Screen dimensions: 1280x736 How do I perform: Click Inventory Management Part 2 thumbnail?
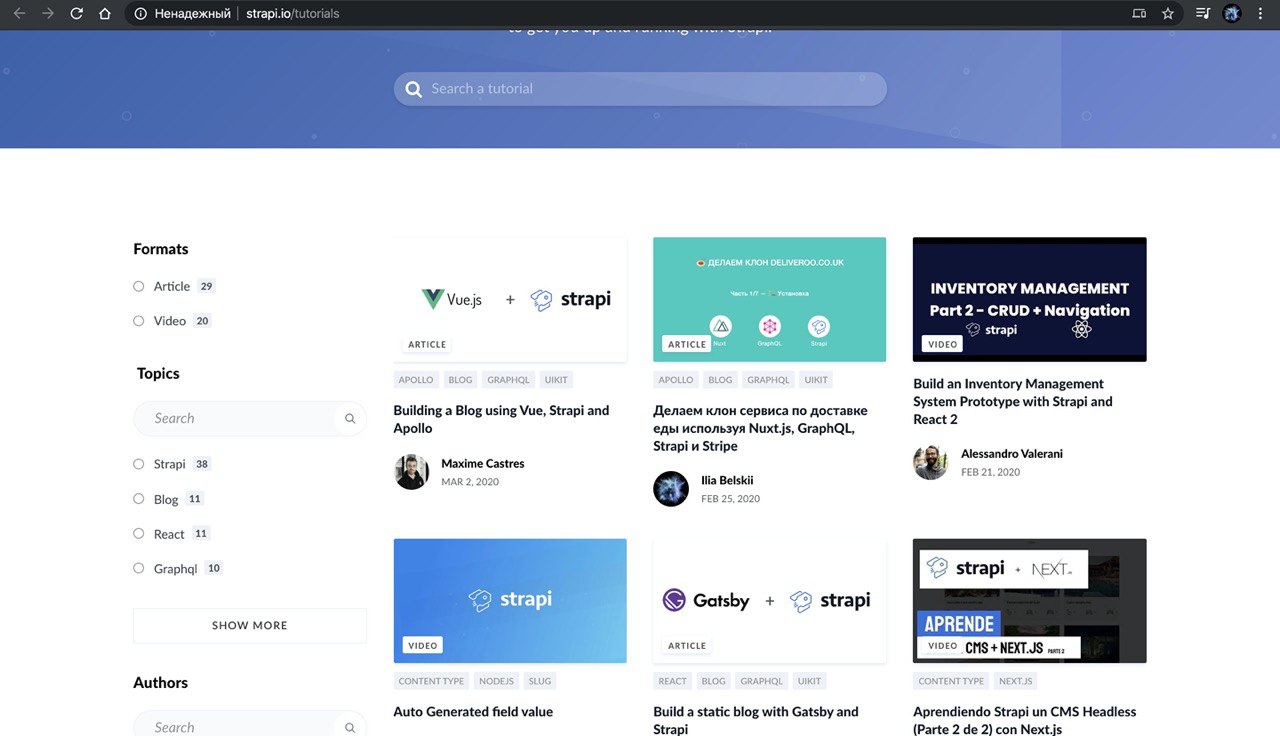coord(1030,299)
